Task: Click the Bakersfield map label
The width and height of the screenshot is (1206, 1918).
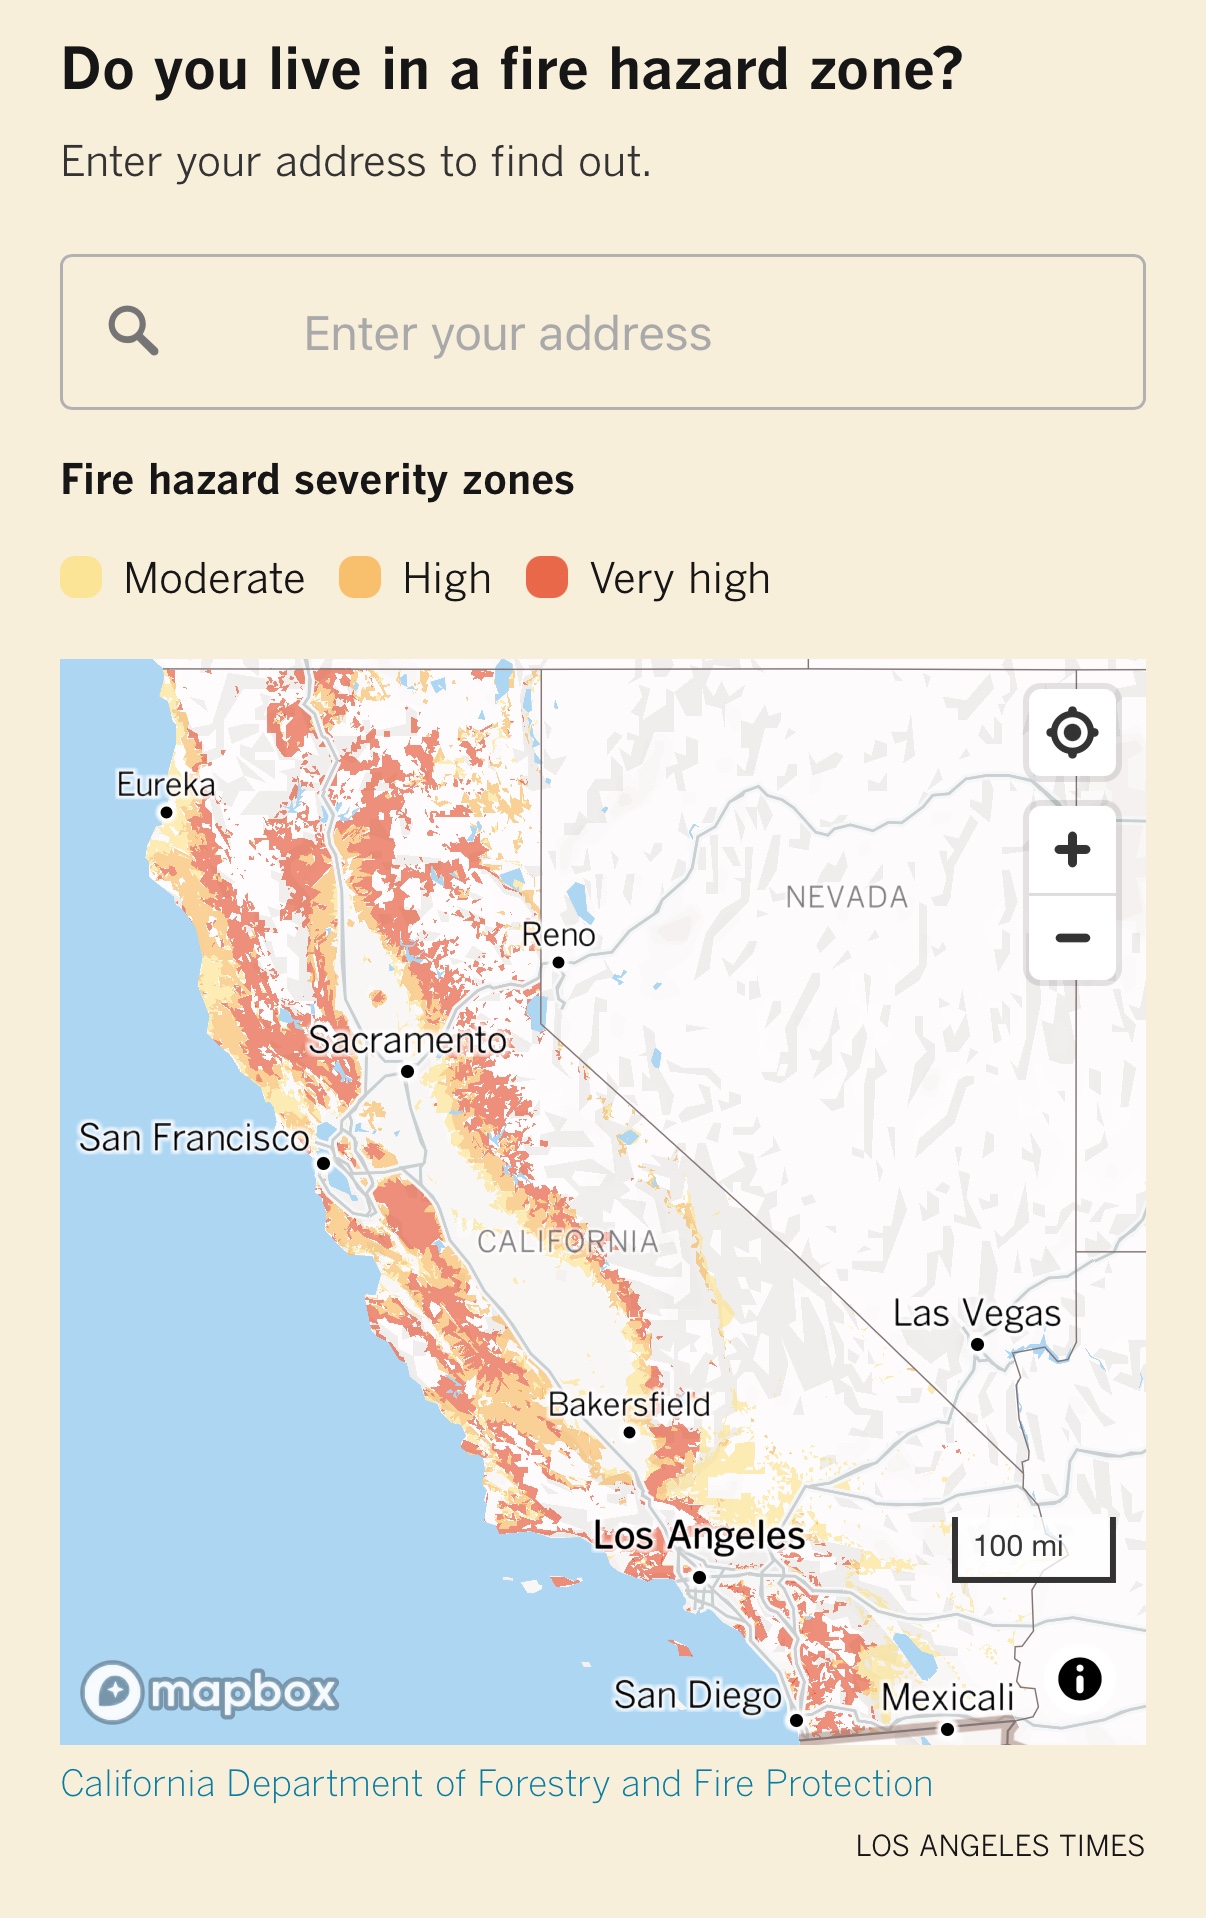Action: 629,1405
